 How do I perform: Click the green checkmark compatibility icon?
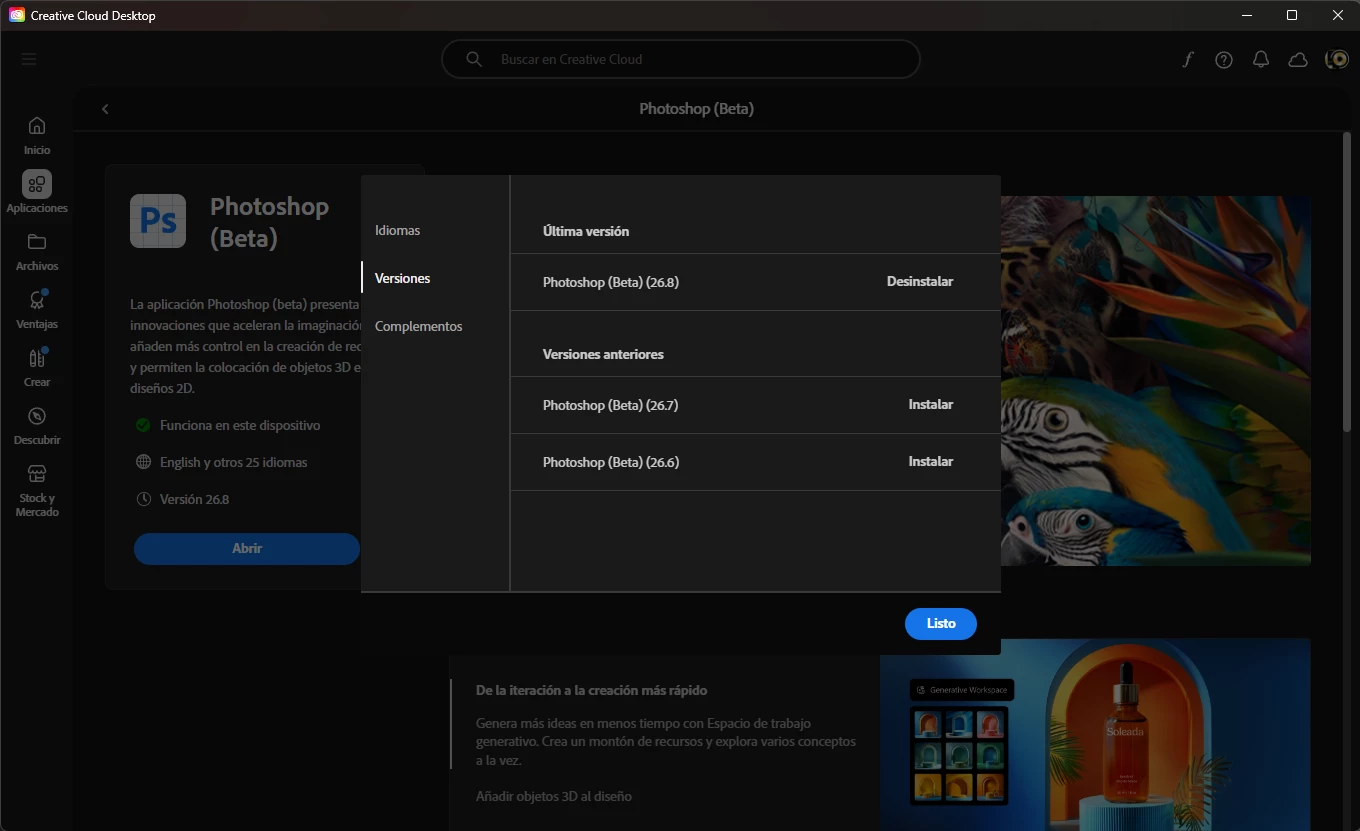coord(143,425)
